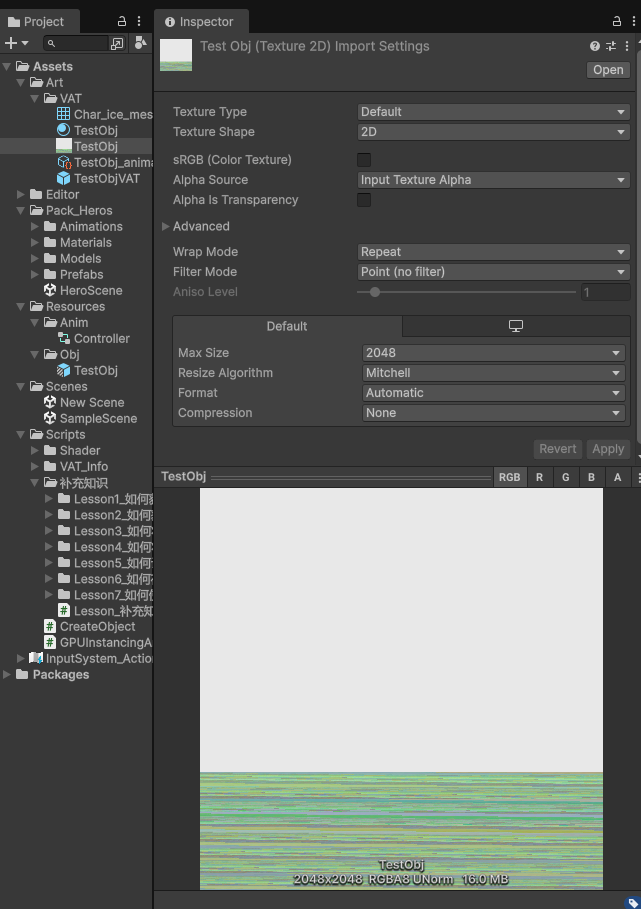Select the Default platform settings tab
The height and width of the screenshot is (909, 641).
[287, 326]
